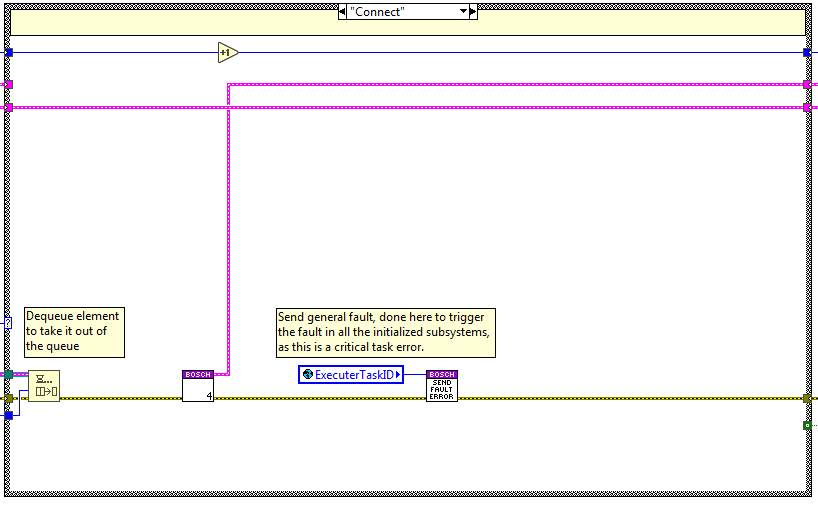Image resolution: width=818 pixels, height=505 pixels.
Task: Select the BOSCH Send Fault Error subVI
Action: point(442,386)
